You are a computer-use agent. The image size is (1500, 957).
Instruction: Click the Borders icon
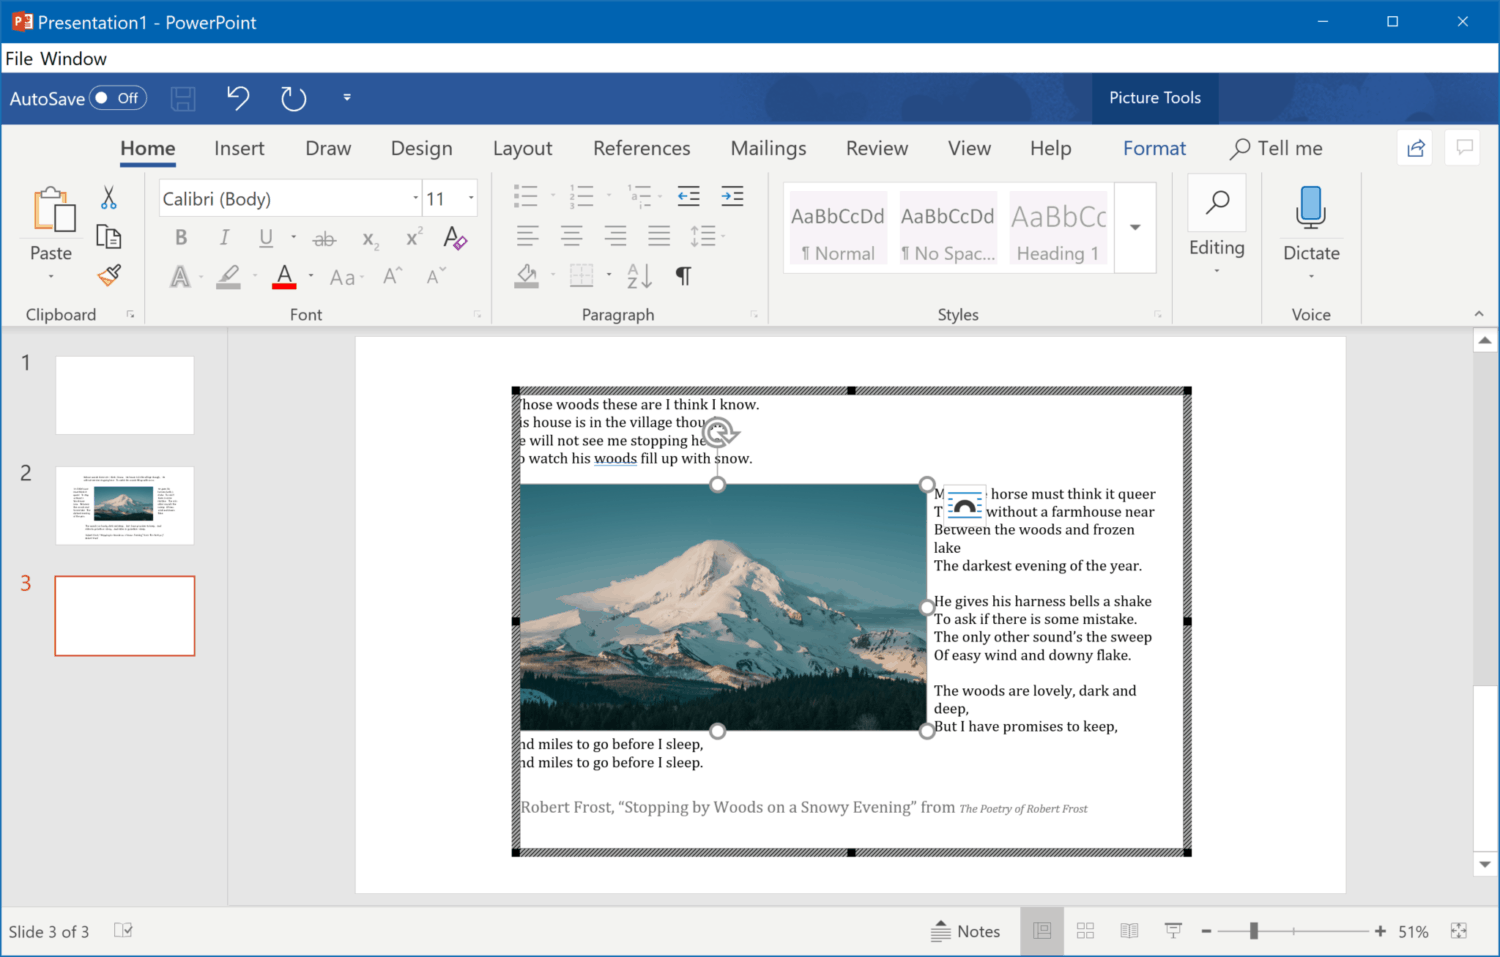581,276
